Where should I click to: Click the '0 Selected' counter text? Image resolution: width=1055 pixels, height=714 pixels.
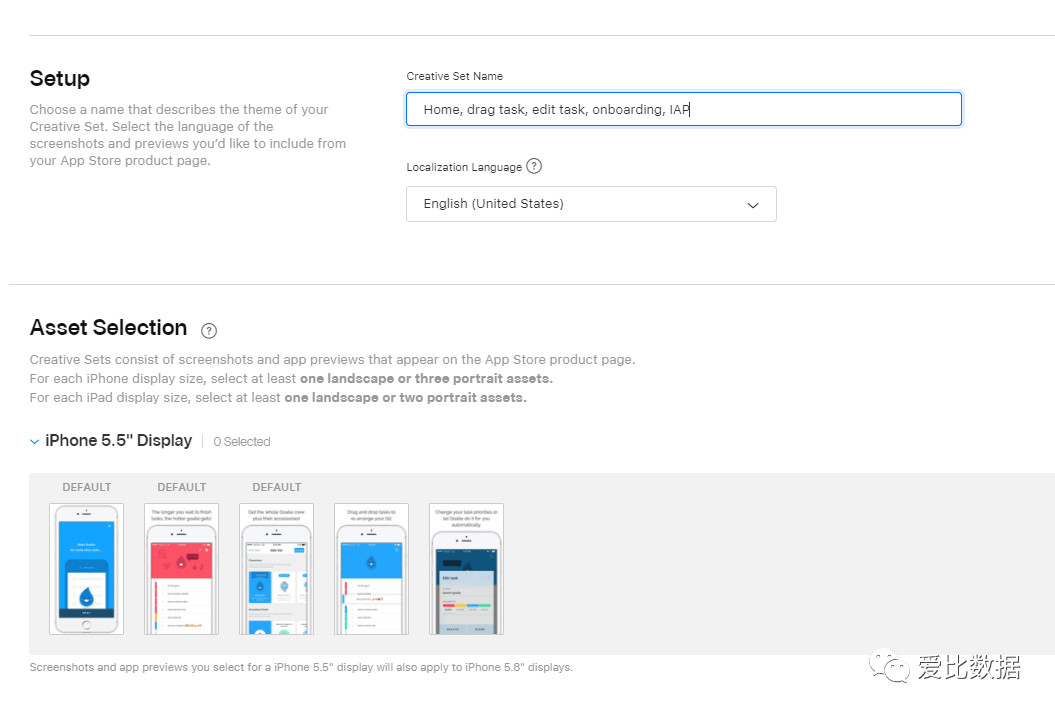click(242, 442)
